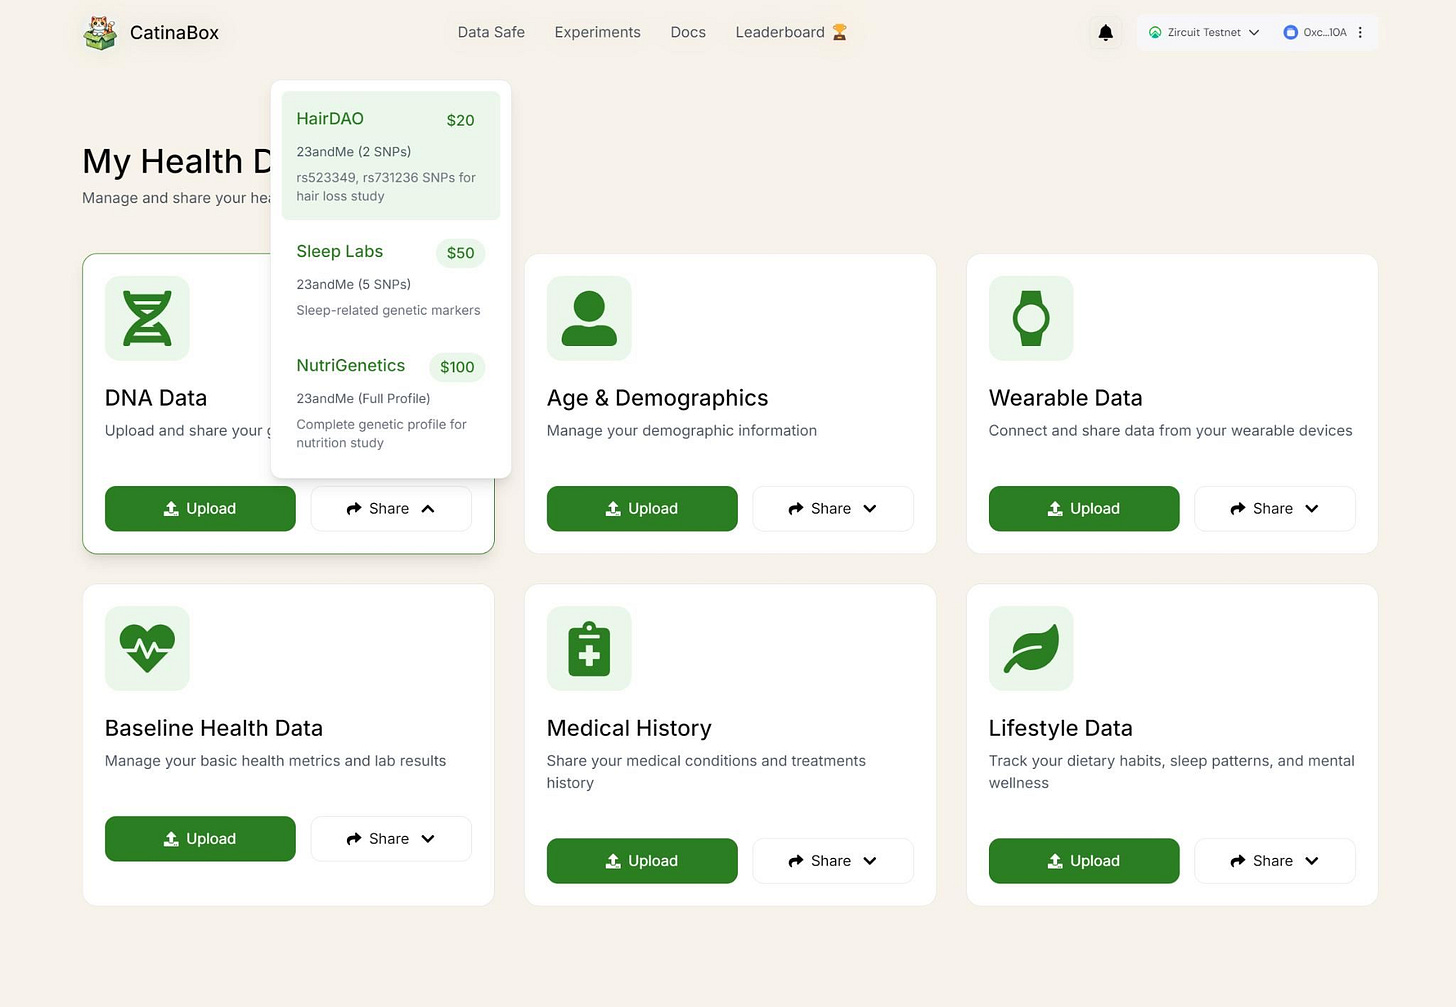The width and height of the screenshot is (1456, 1007).
Task: Click the "Age & Demographics" title
Action: 657,398
